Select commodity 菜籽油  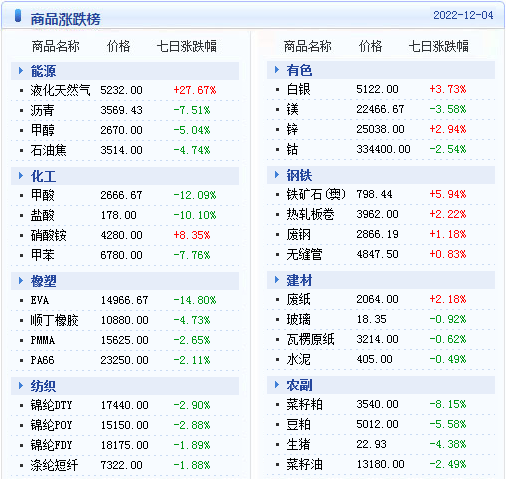tap(304, 464)
